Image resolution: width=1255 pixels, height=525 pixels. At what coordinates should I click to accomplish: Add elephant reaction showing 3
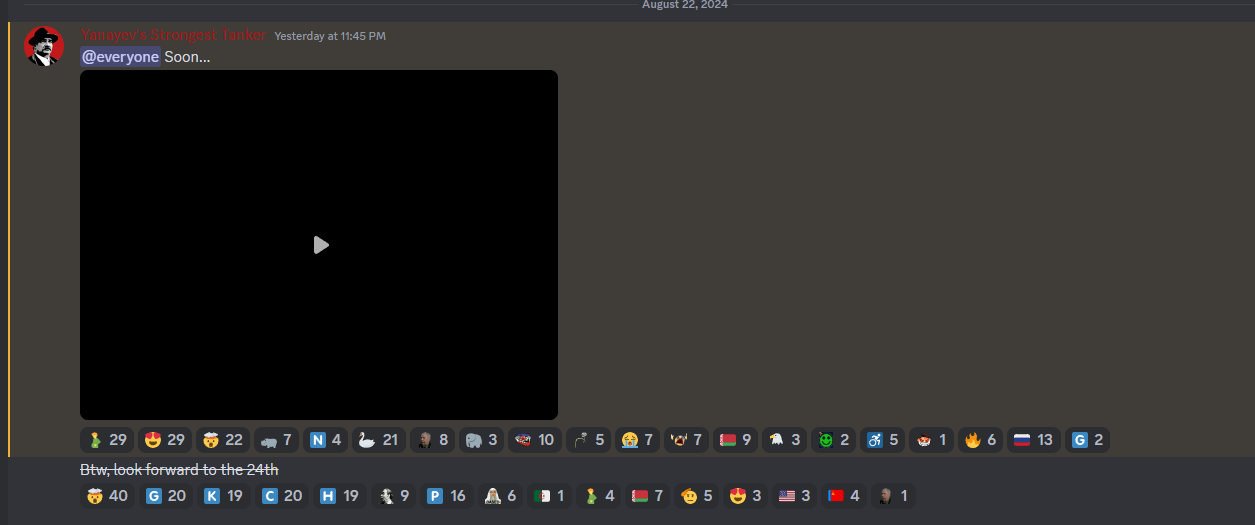coord(482,440)
